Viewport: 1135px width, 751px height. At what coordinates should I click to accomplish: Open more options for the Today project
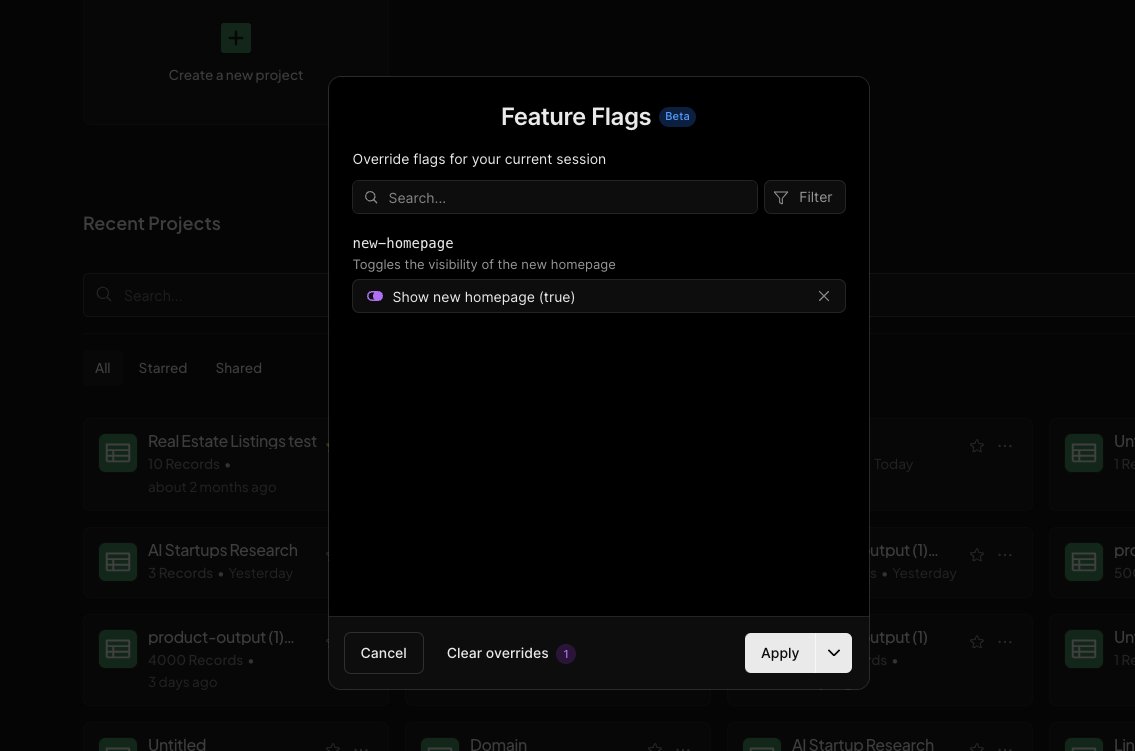click(1005, 446)
